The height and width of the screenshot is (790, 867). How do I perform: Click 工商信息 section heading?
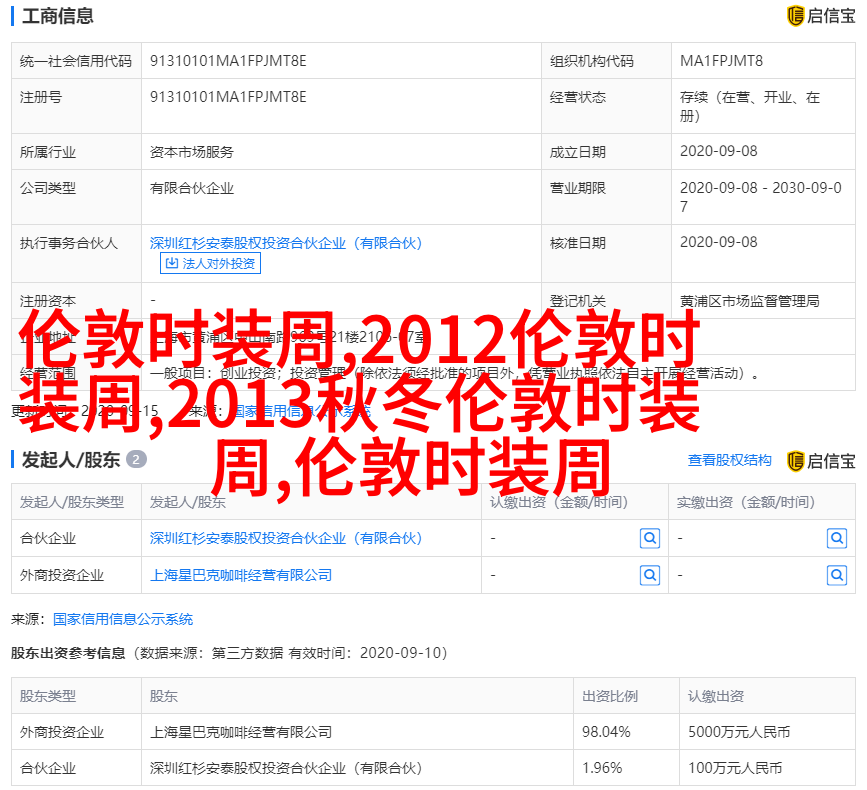click(58, 15)
